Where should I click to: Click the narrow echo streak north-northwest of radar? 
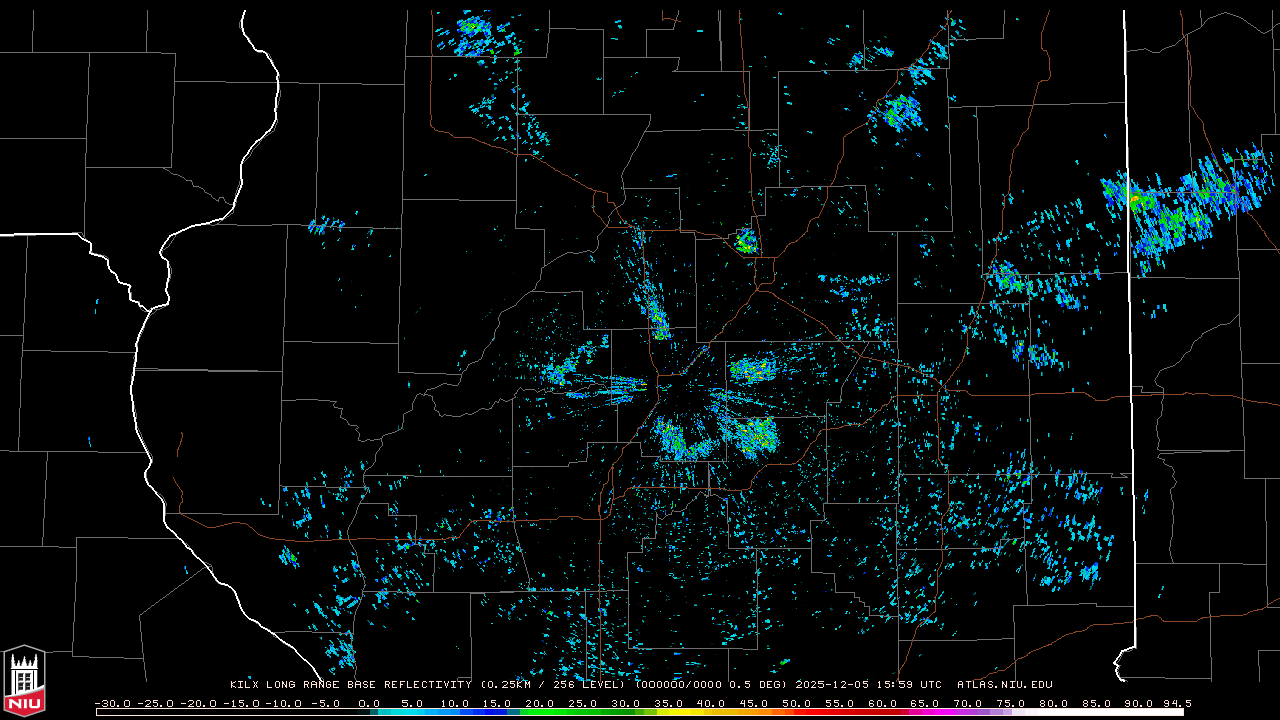point(655,310)
